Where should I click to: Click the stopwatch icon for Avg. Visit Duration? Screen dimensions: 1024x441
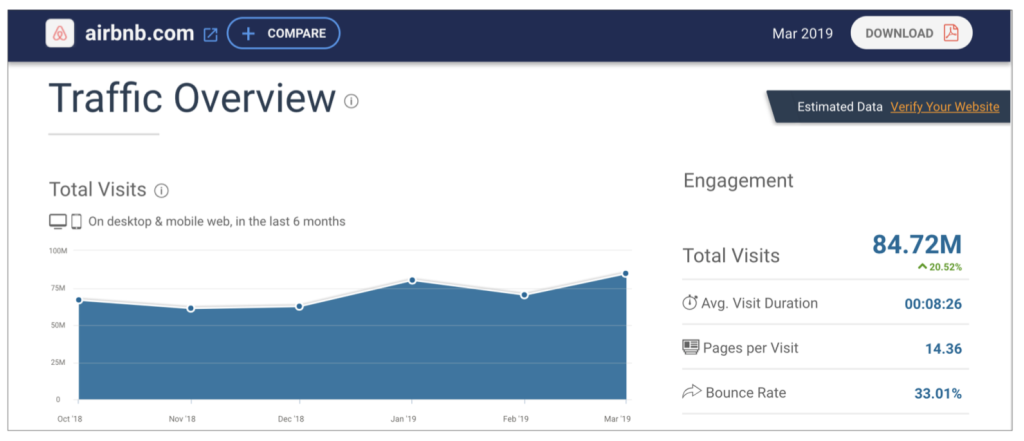pyautogui.click(x=690, y=302)
